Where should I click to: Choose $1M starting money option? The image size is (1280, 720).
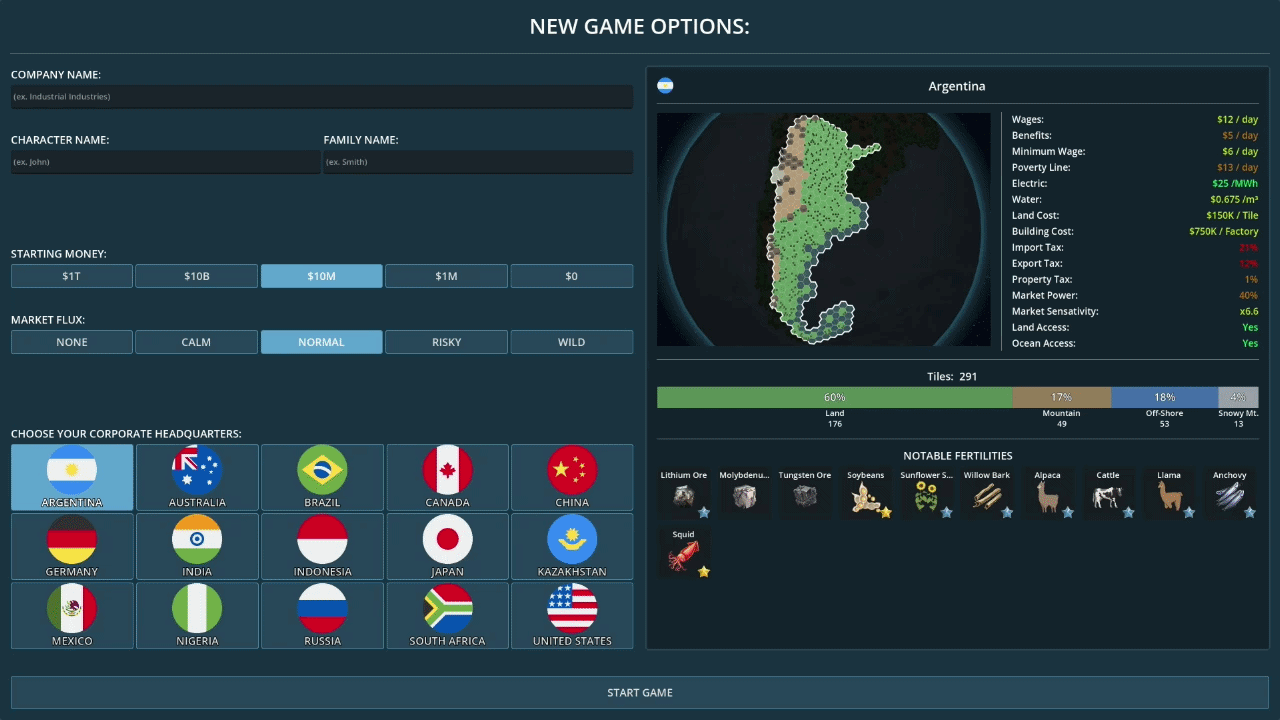click(x=446, y=276)
